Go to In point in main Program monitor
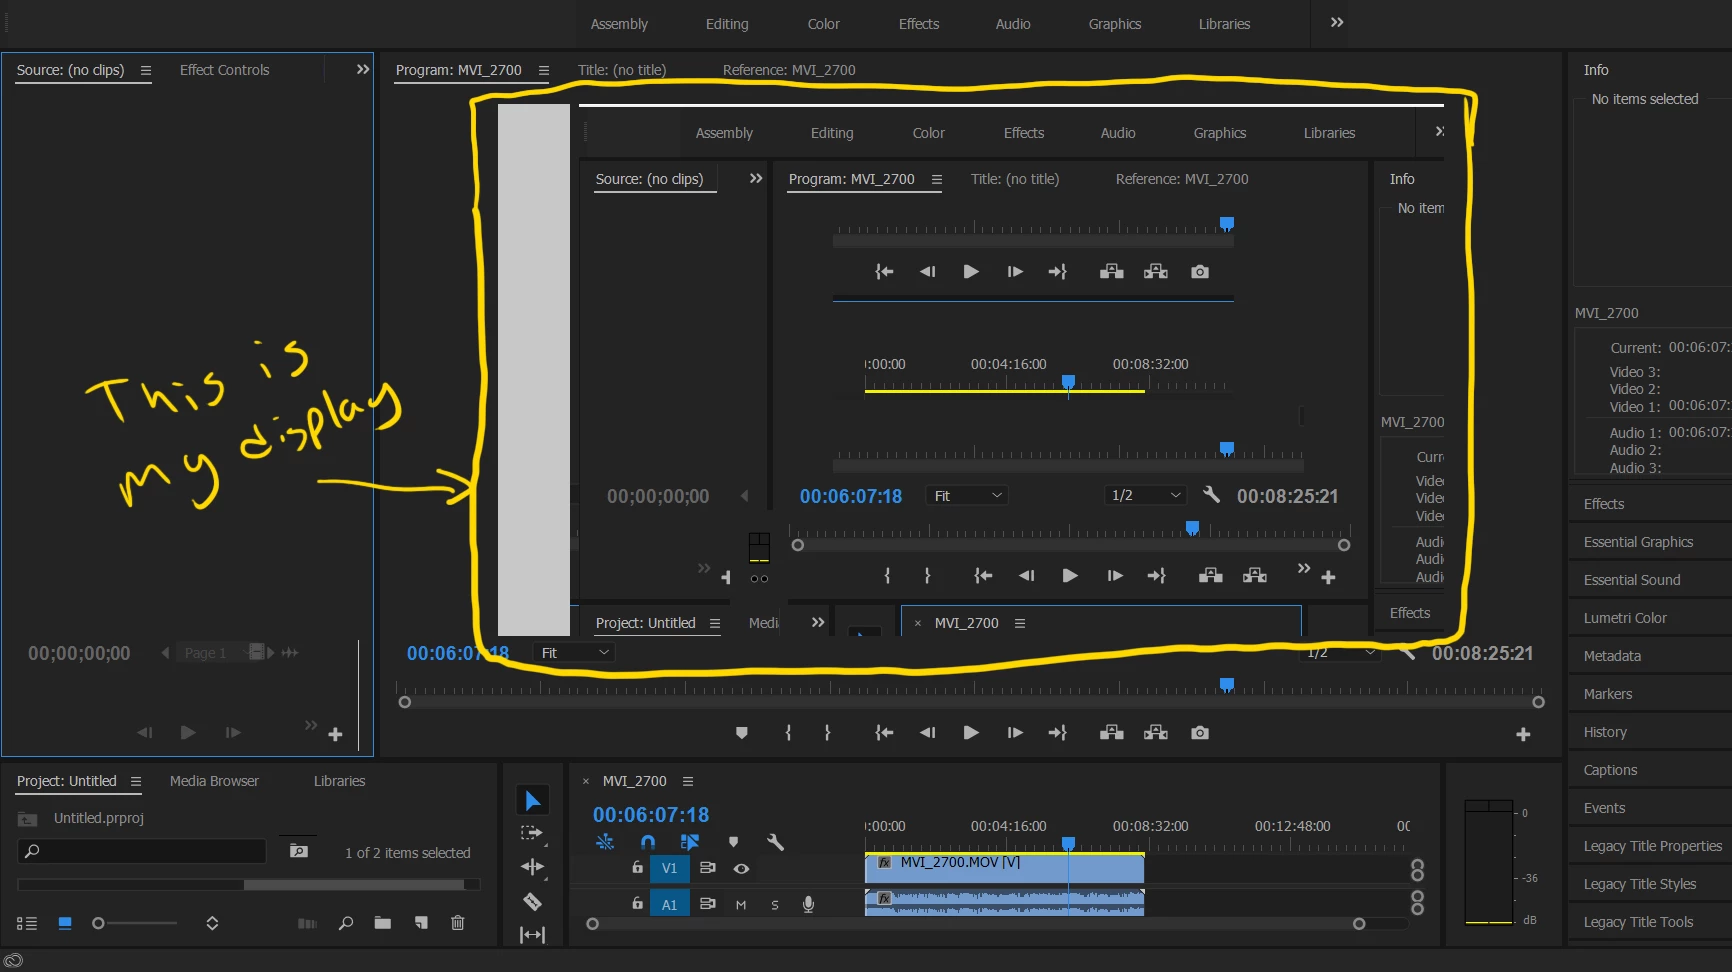 pos(884,733)
